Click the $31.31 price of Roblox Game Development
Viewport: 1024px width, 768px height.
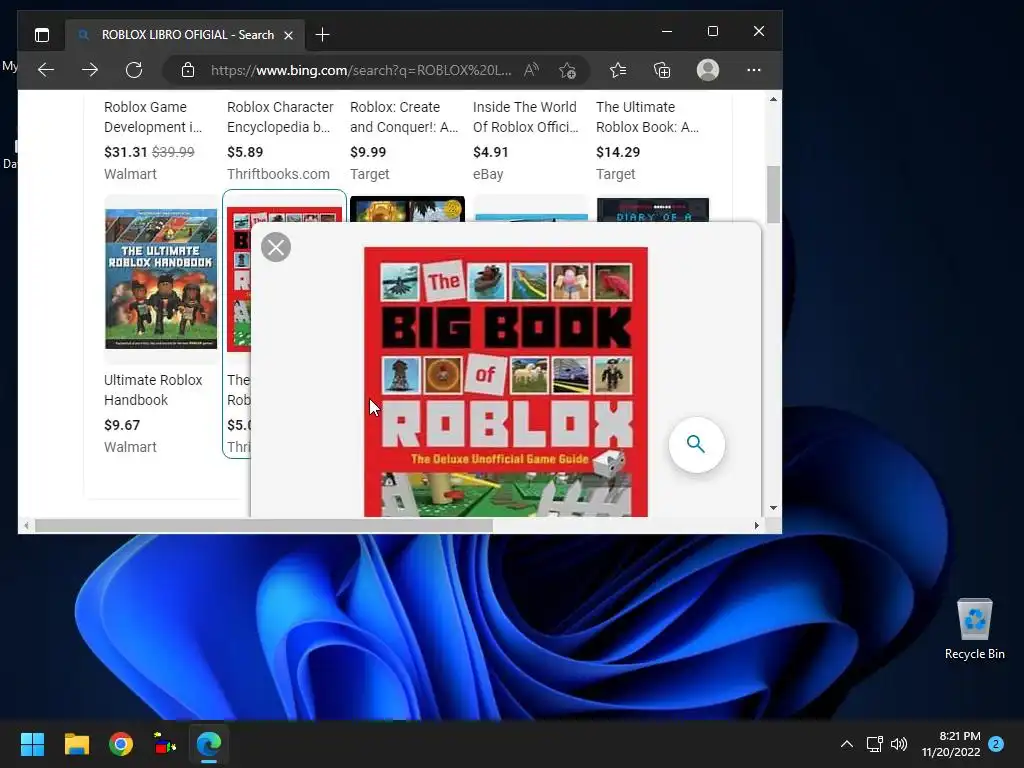[x=126, y=152]
